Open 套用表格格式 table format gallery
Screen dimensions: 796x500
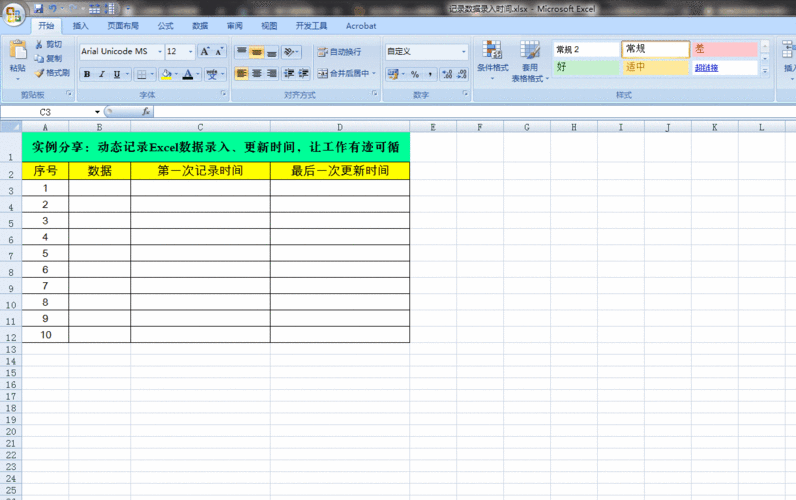pyautogui.click(x=530, y=61)
